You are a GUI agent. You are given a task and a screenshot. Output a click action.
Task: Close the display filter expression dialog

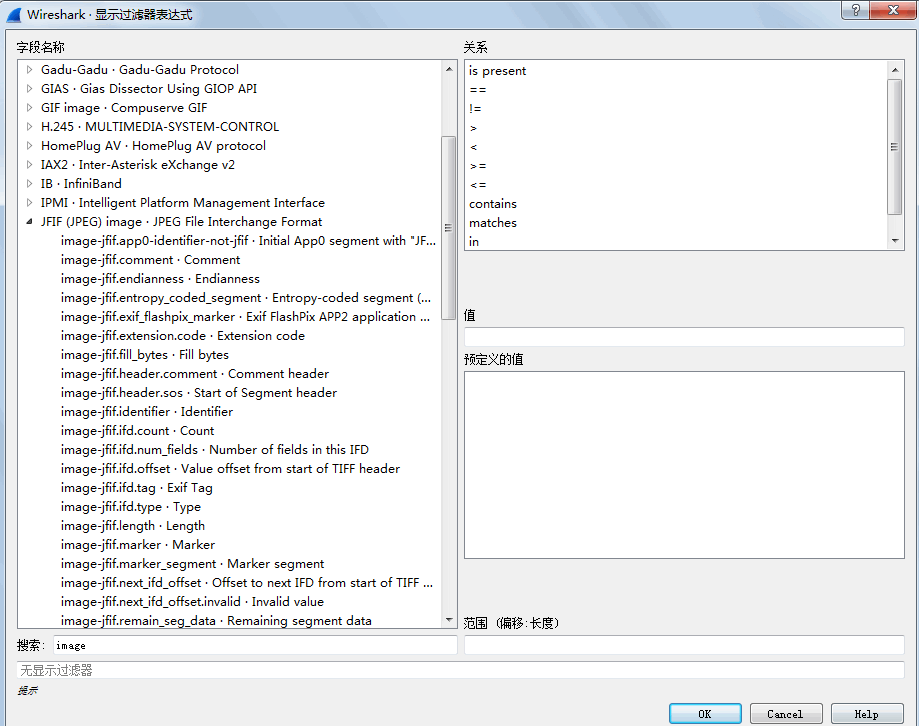point(893,10)
